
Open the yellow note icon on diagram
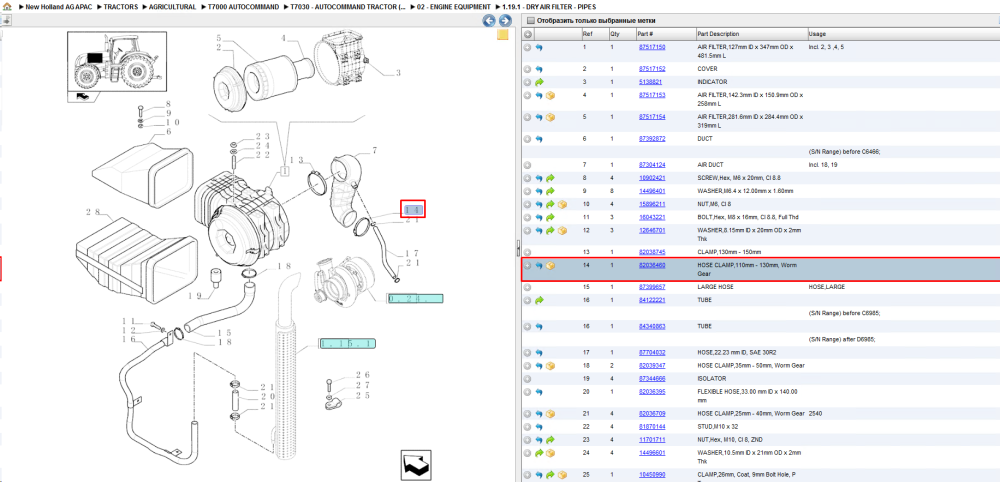coord(503,34)
